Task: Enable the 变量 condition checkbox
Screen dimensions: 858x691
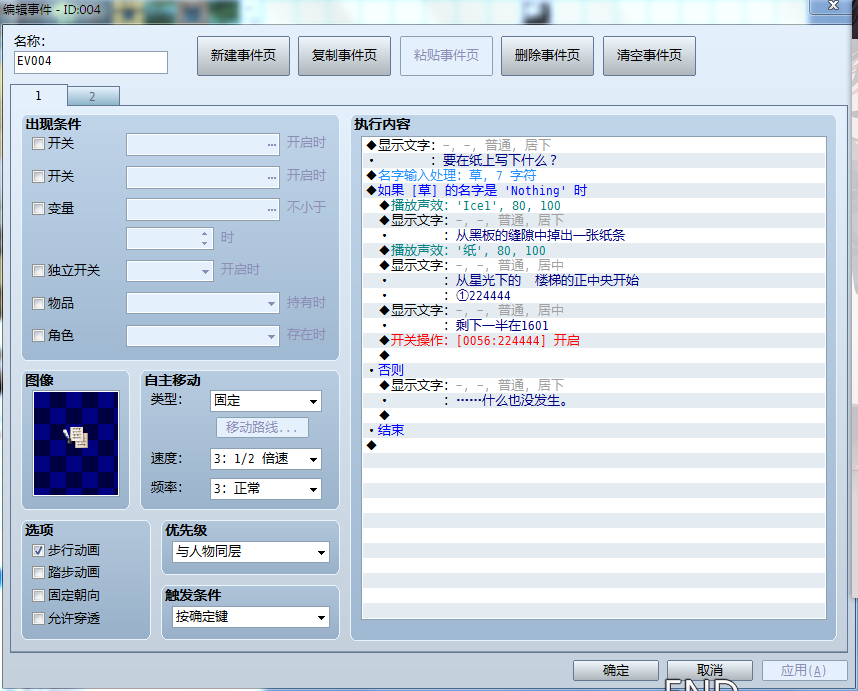Action: (x=38, y=208)
